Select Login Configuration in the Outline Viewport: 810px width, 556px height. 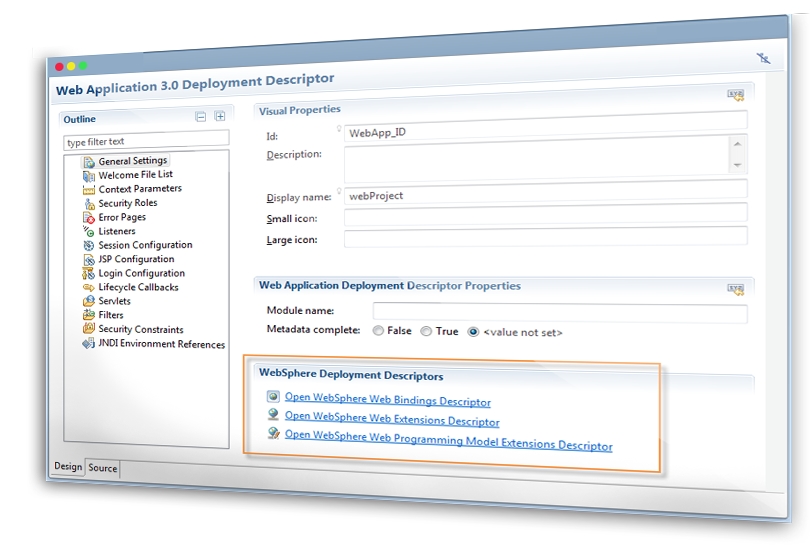point(142,273)
